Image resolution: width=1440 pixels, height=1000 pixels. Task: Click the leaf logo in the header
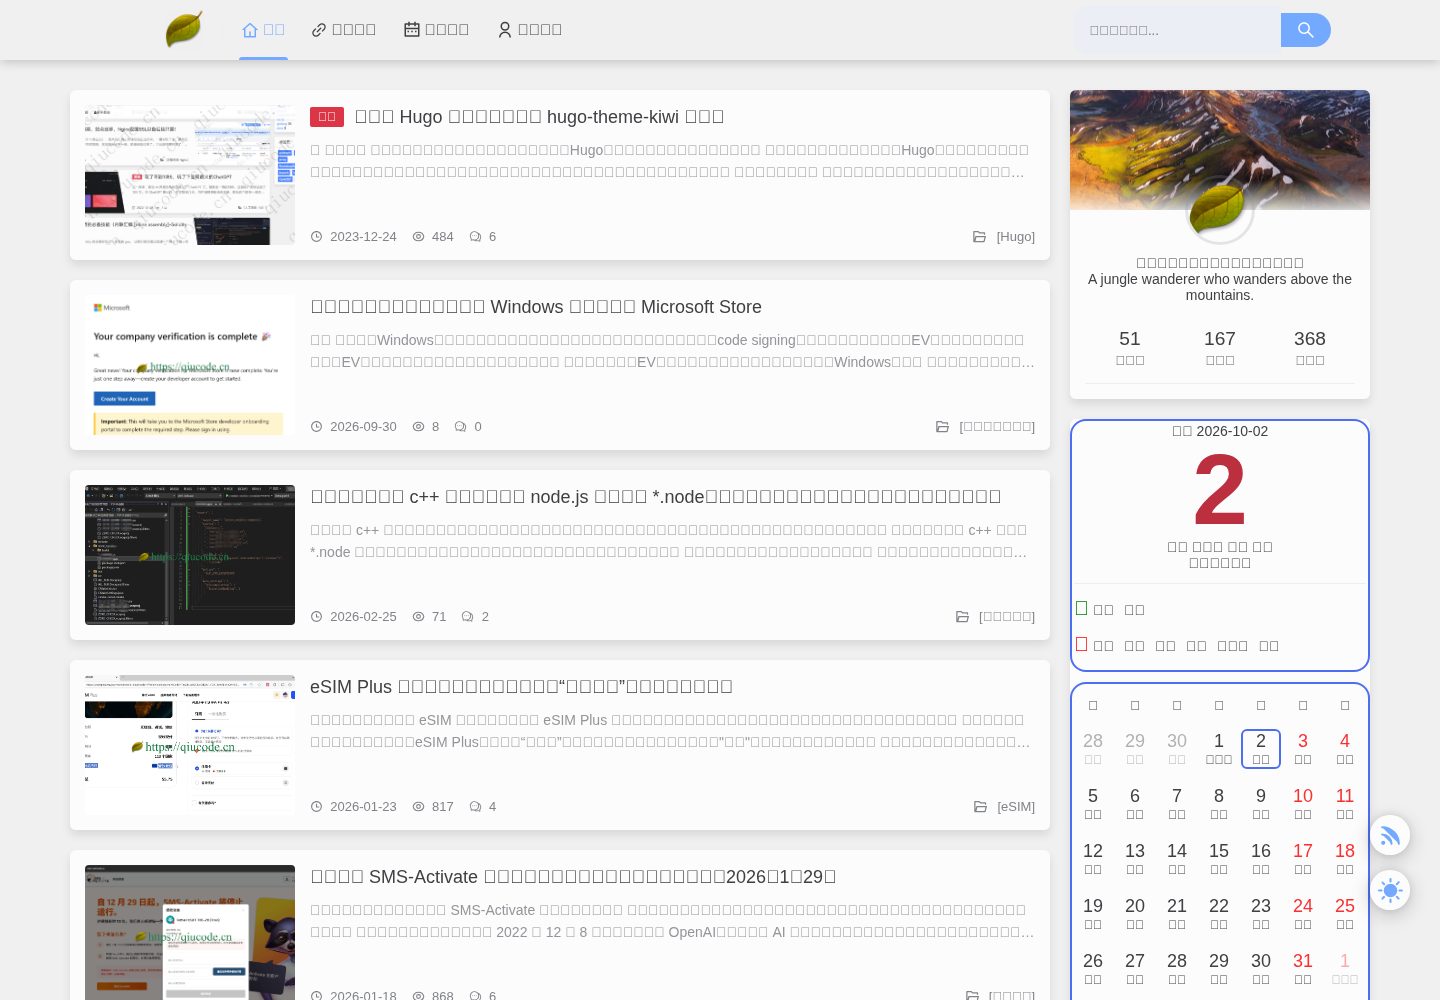point(184,29)
